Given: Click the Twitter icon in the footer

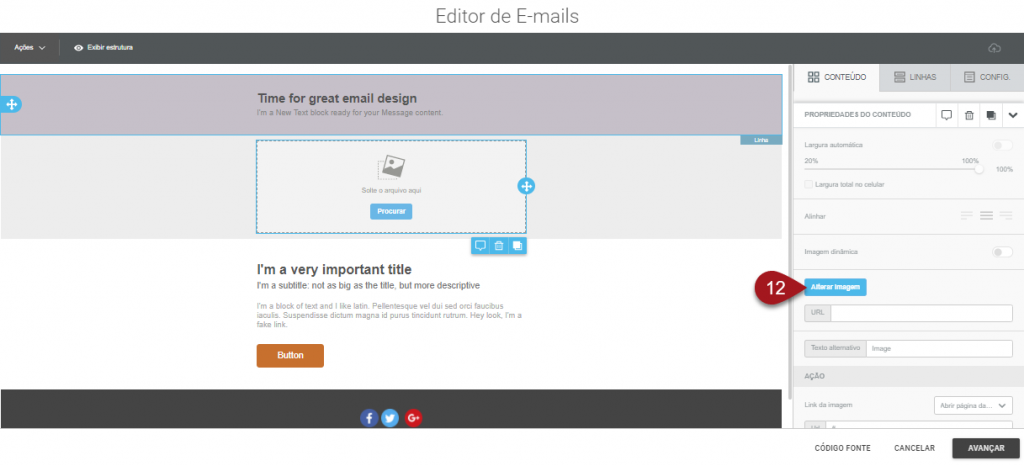Looking at the screenshot, I should [x=390, y=418].
